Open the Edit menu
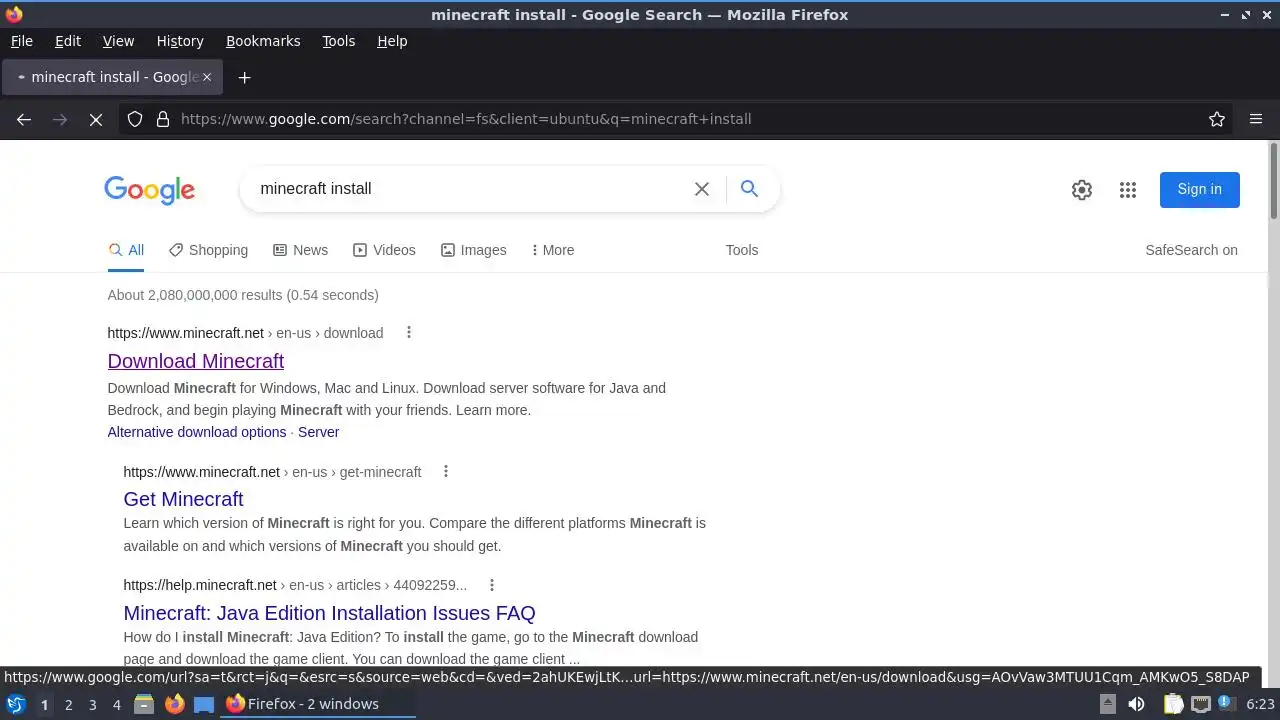Screen dimensions: 1280x720 (68, 41)
